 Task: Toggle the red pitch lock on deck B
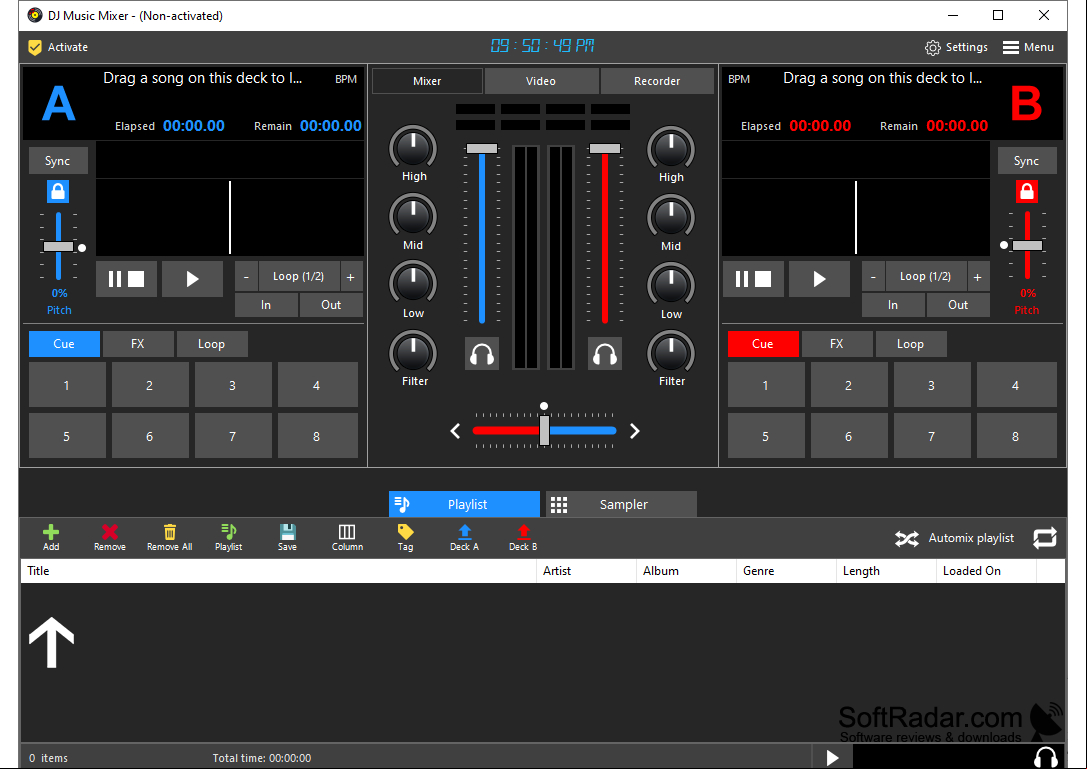pyautogui.click(x=1027, y=191)
